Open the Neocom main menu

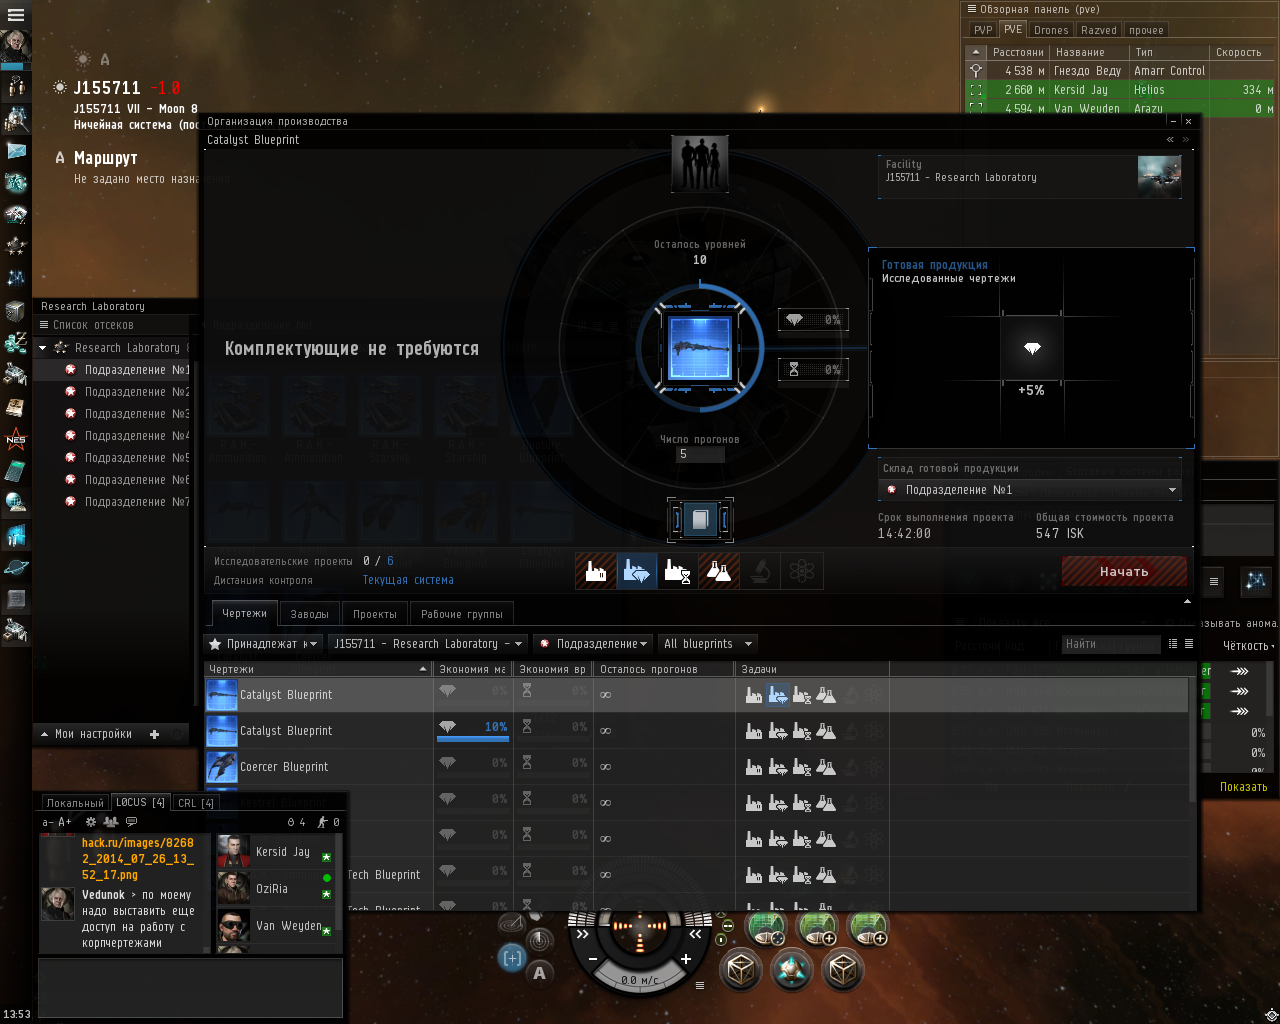coord(16,15)
